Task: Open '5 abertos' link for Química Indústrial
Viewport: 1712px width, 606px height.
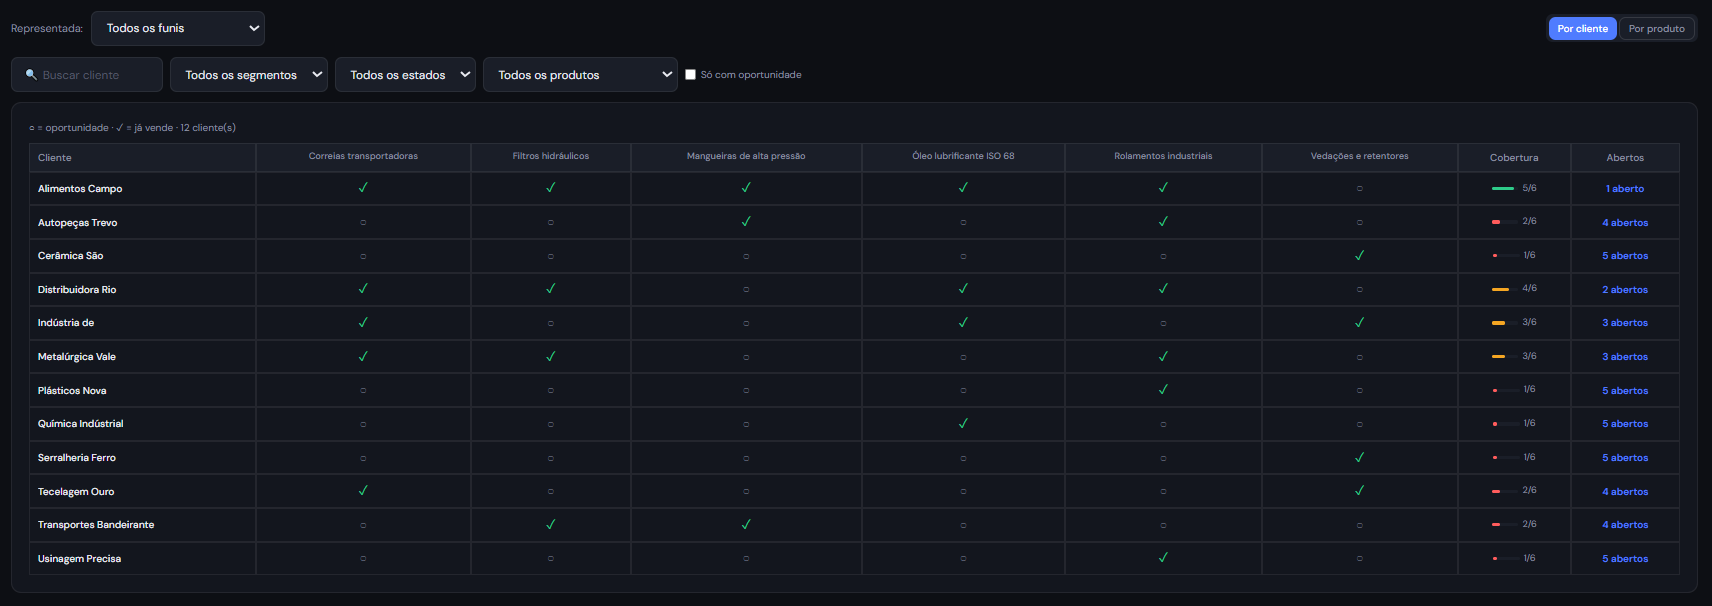Action: pyautogui.click(x=1625, y=424)
